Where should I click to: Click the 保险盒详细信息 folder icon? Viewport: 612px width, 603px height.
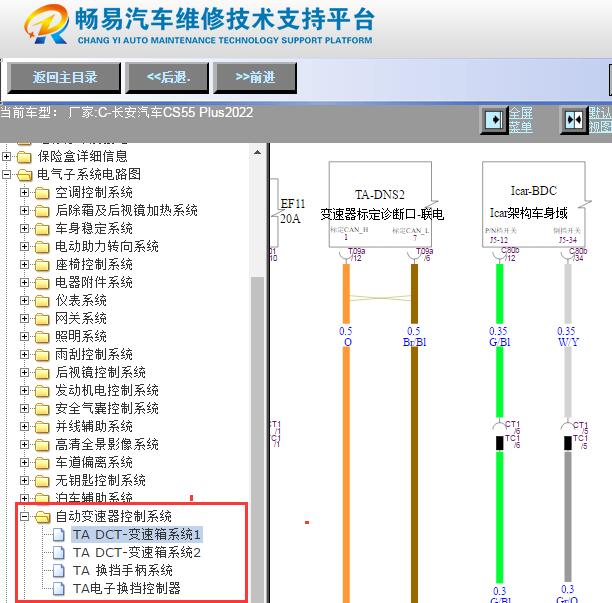(x=24, y=157)
